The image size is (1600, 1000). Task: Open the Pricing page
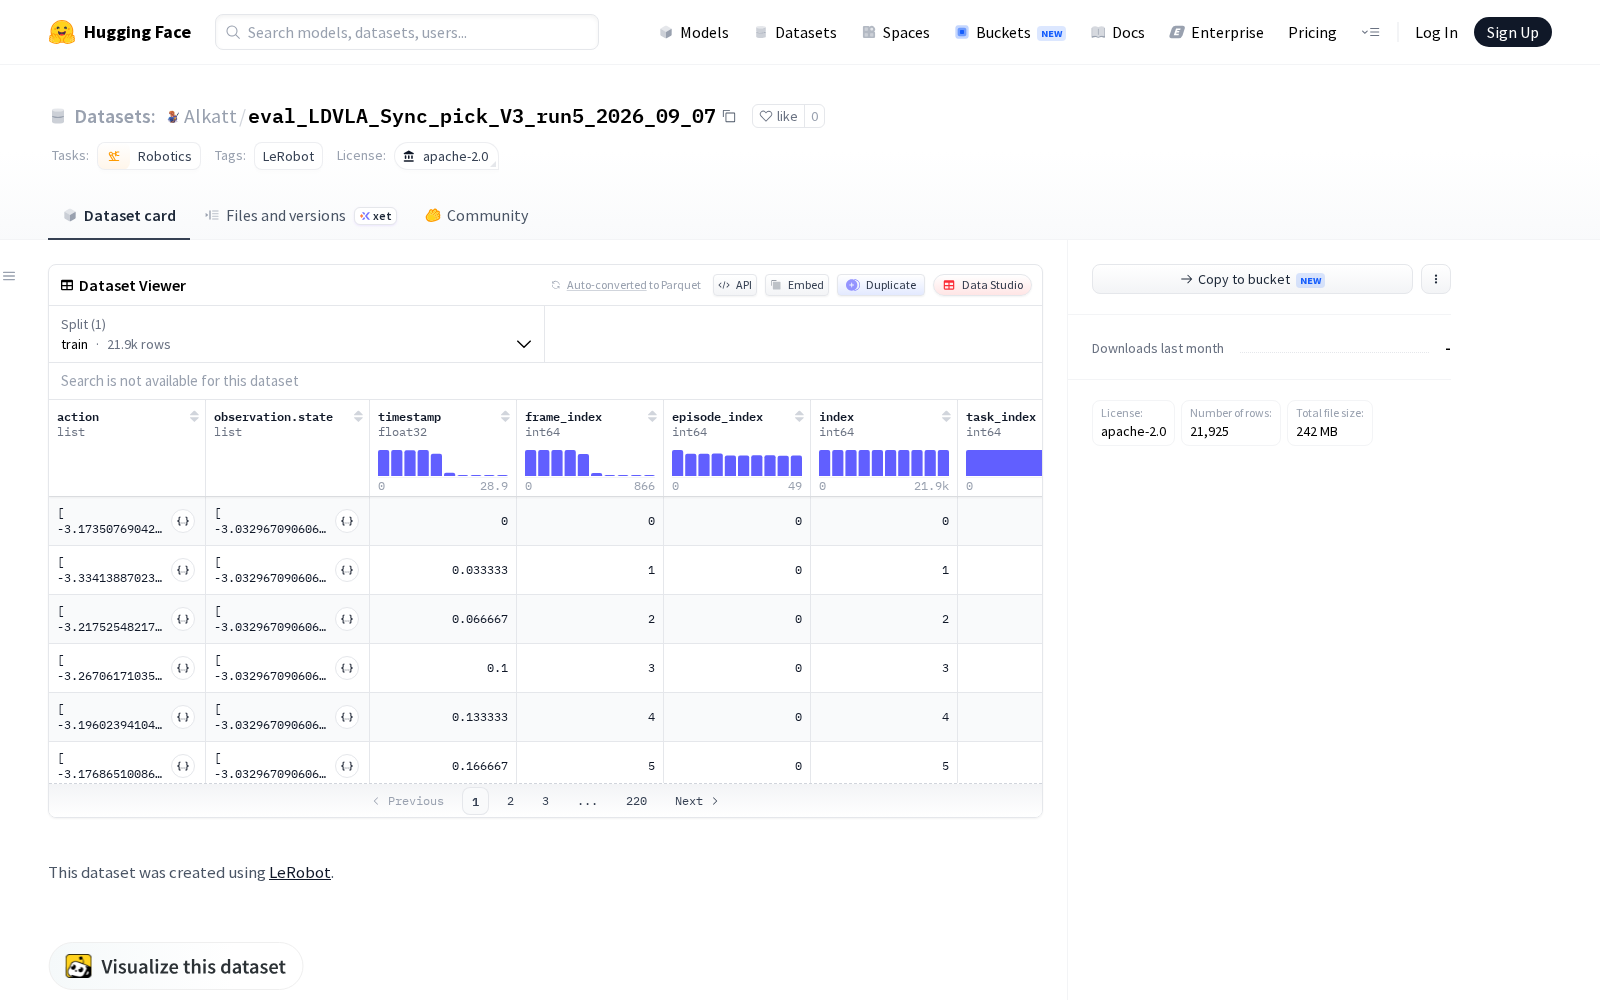1312,32
